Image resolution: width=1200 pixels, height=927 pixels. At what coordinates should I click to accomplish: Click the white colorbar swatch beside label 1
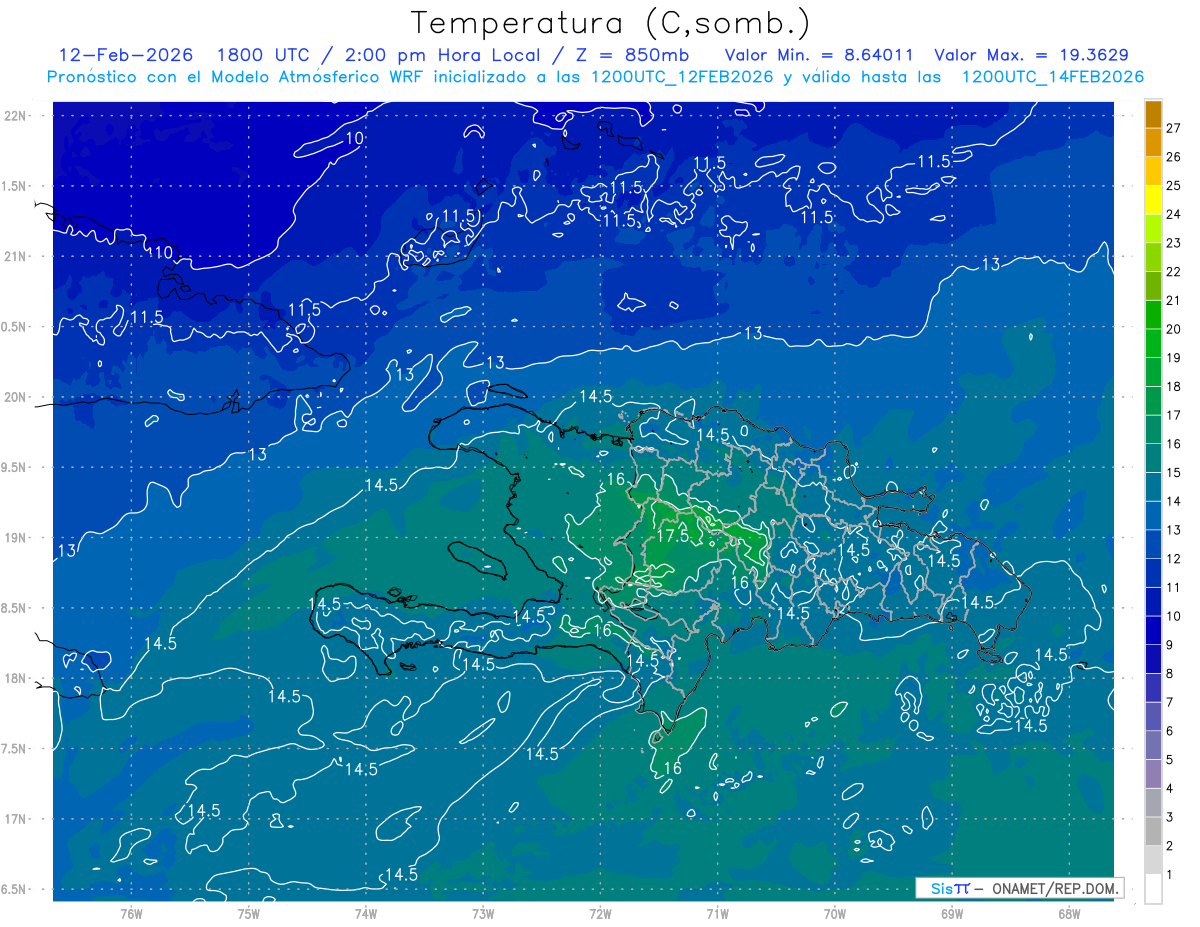1153,889
